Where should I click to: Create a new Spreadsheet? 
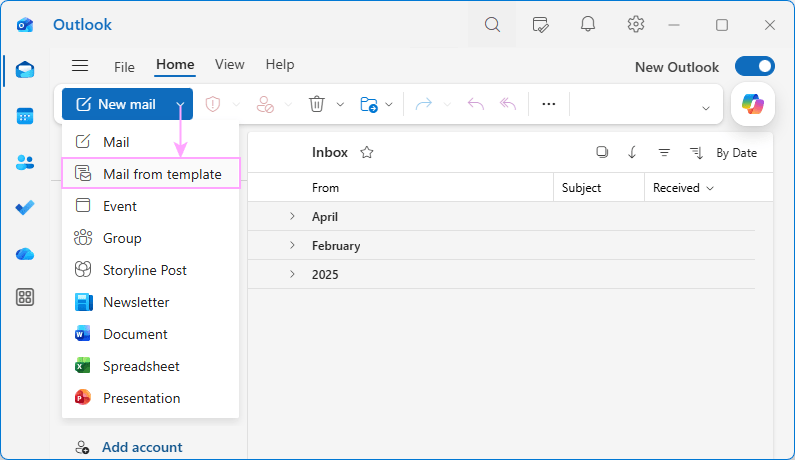(150, 366)
